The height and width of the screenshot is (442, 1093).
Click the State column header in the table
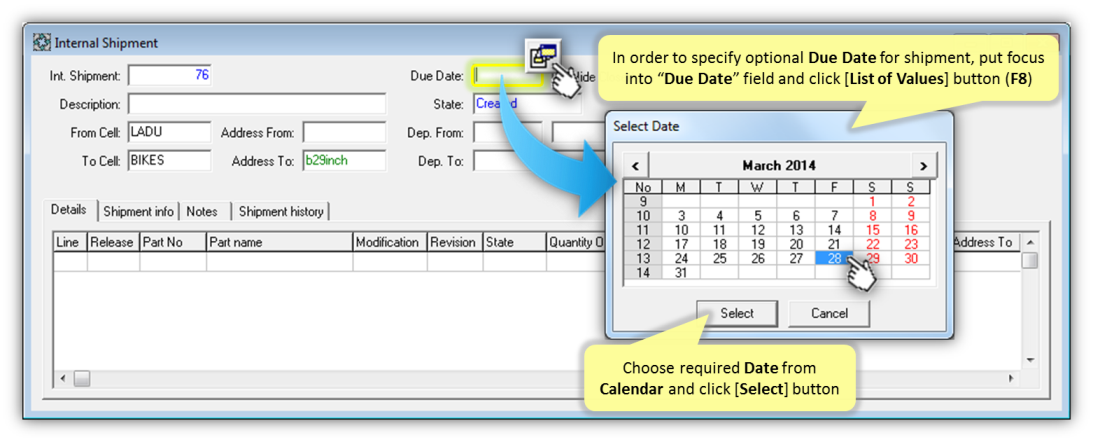click(514, 242)
